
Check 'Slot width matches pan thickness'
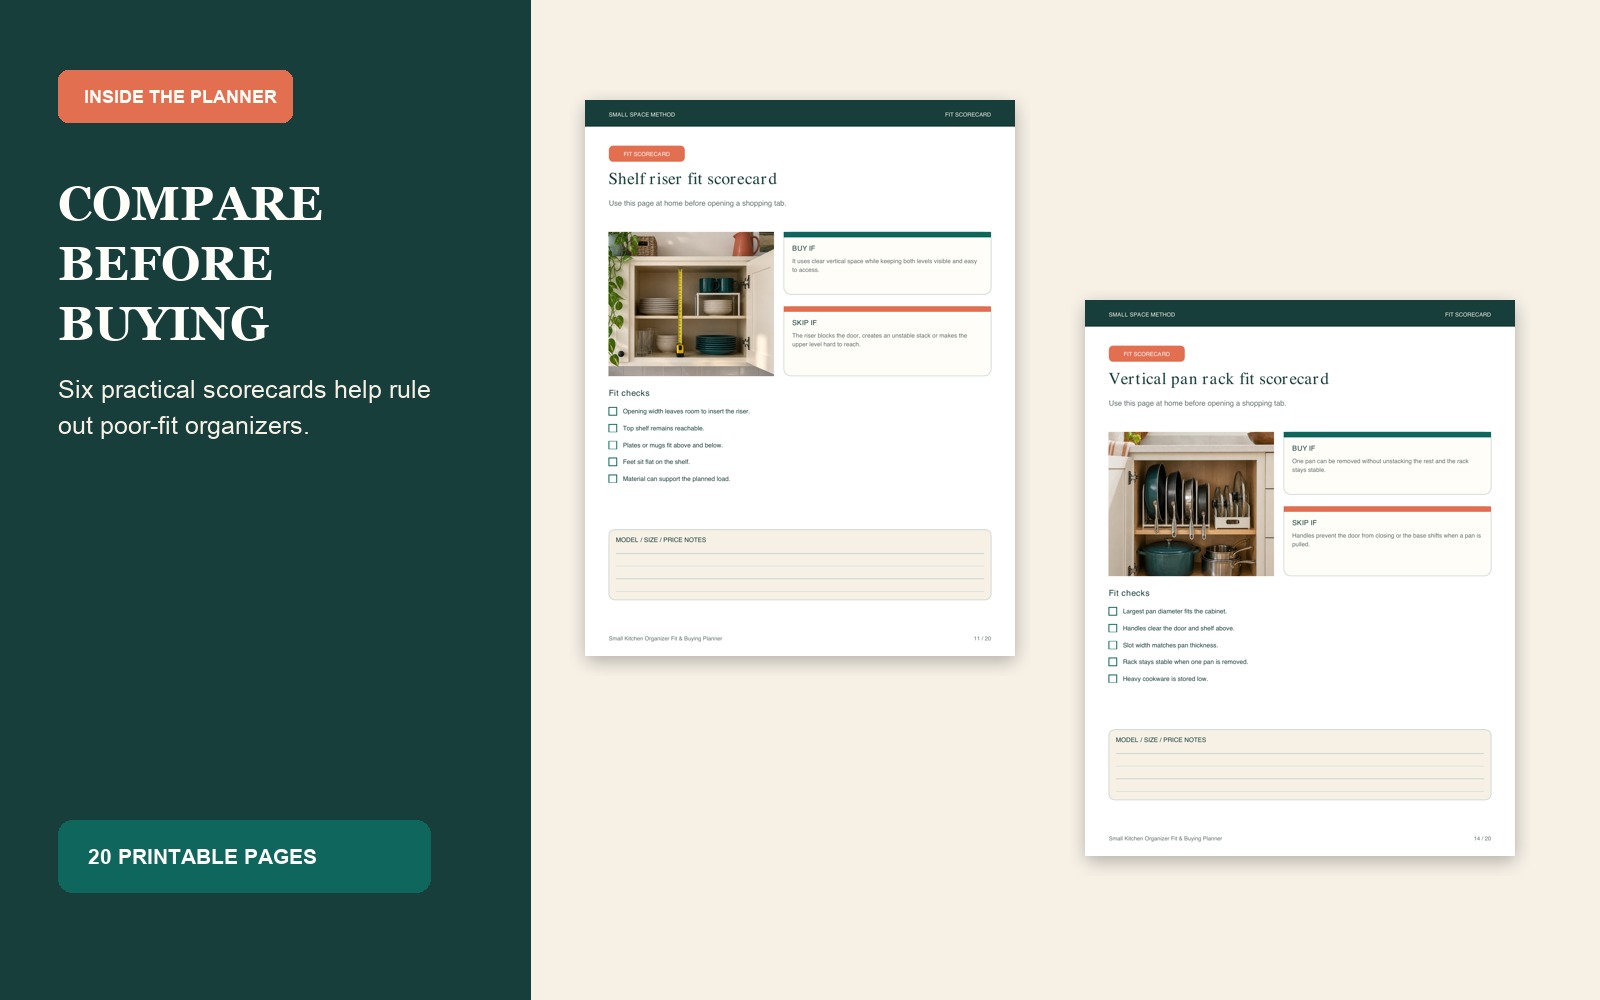(1113, 645)
